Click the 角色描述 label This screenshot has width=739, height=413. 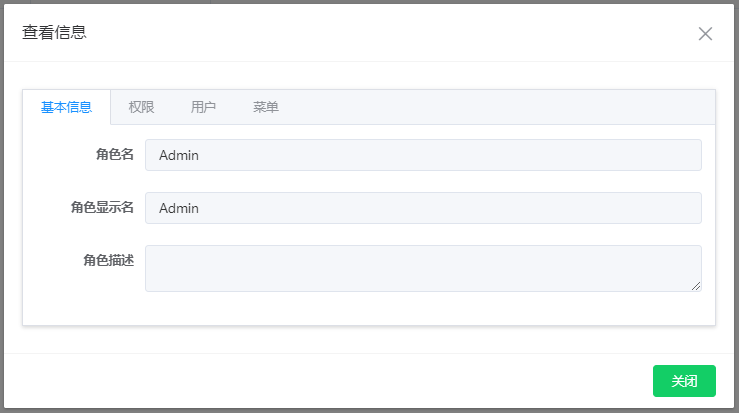[108, 260]
